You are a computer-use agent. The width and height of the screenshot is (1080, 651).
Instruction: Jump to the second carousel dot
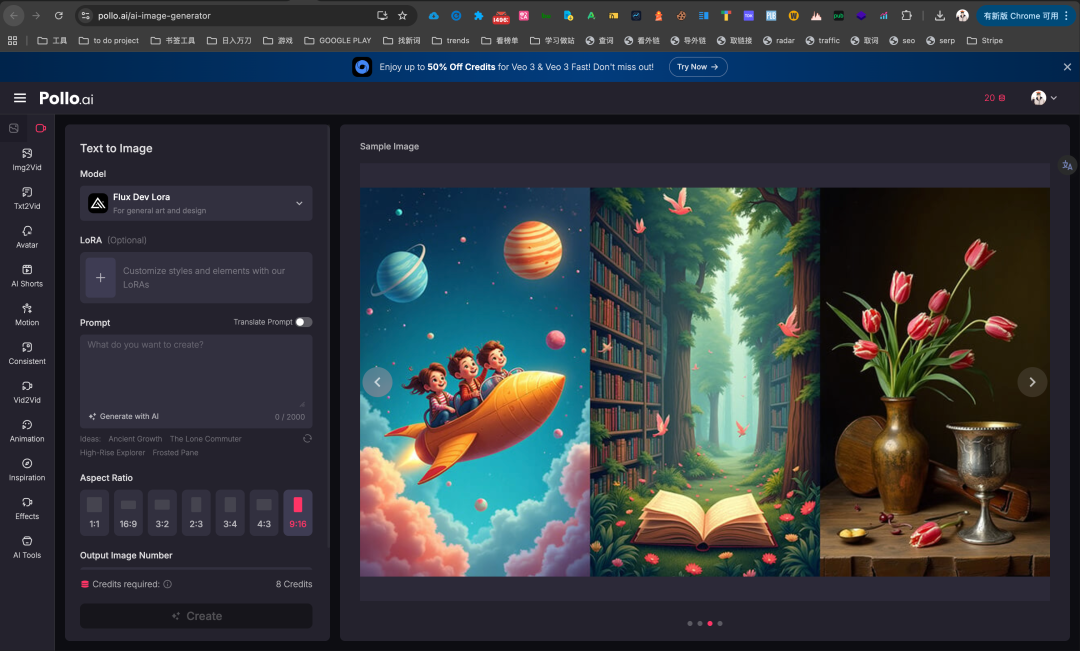point(700,623)
